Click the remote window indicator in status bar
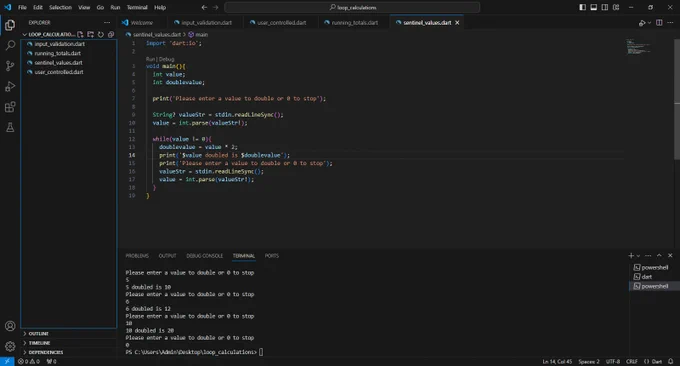The image size is (680, 366). point(7,361)
